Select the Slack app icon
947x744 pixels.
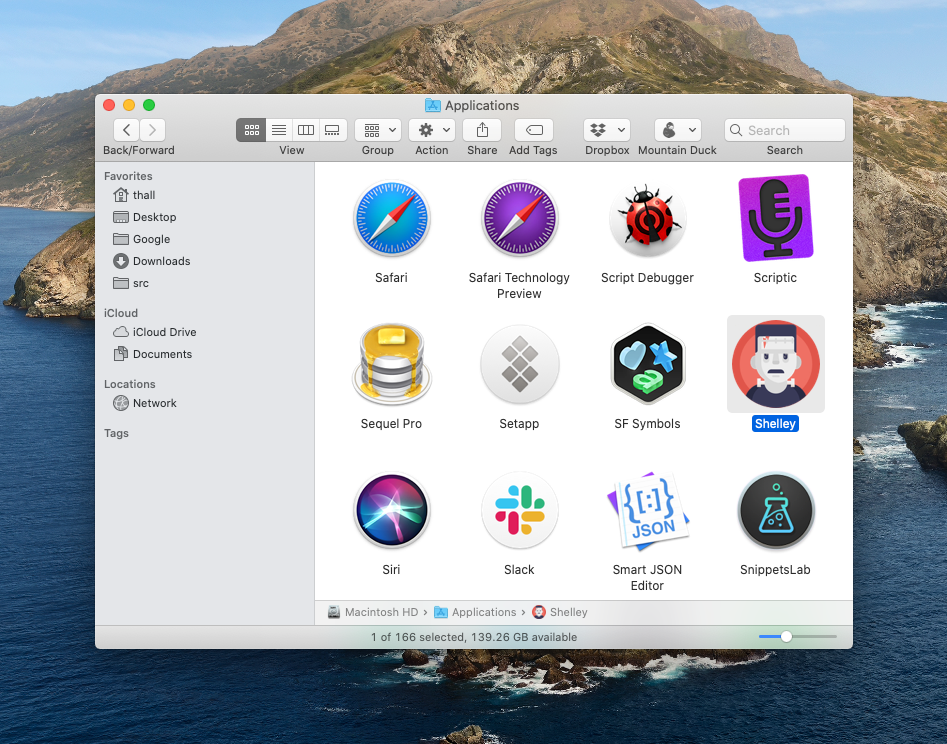click(519, 511)
